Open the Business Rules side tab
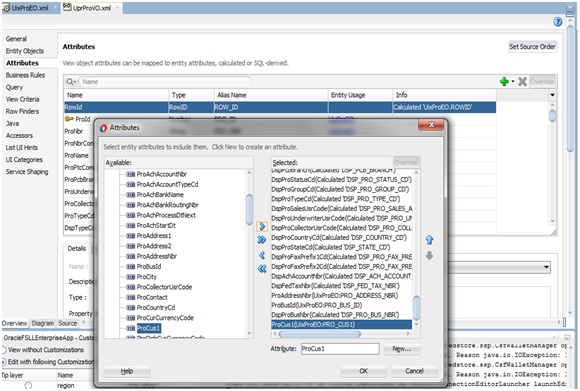 (x=25, y=75)
